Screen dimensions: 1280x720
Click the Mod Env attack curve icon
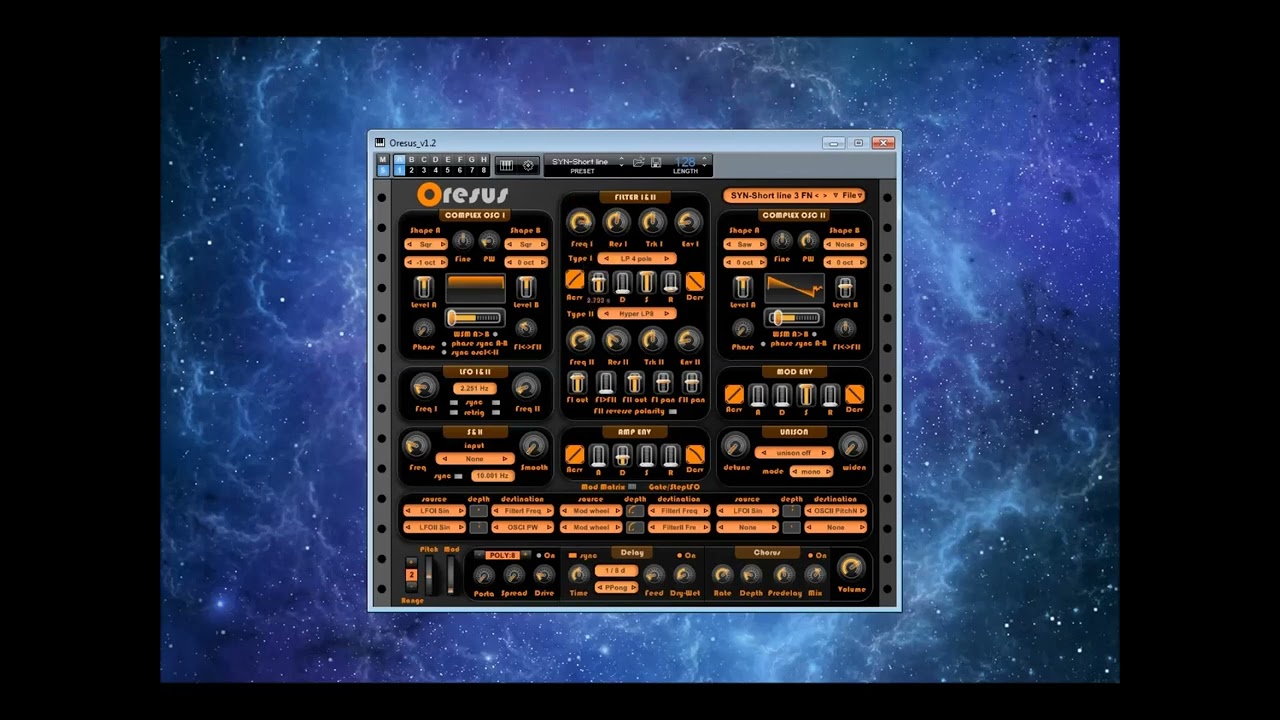[734, 394]
